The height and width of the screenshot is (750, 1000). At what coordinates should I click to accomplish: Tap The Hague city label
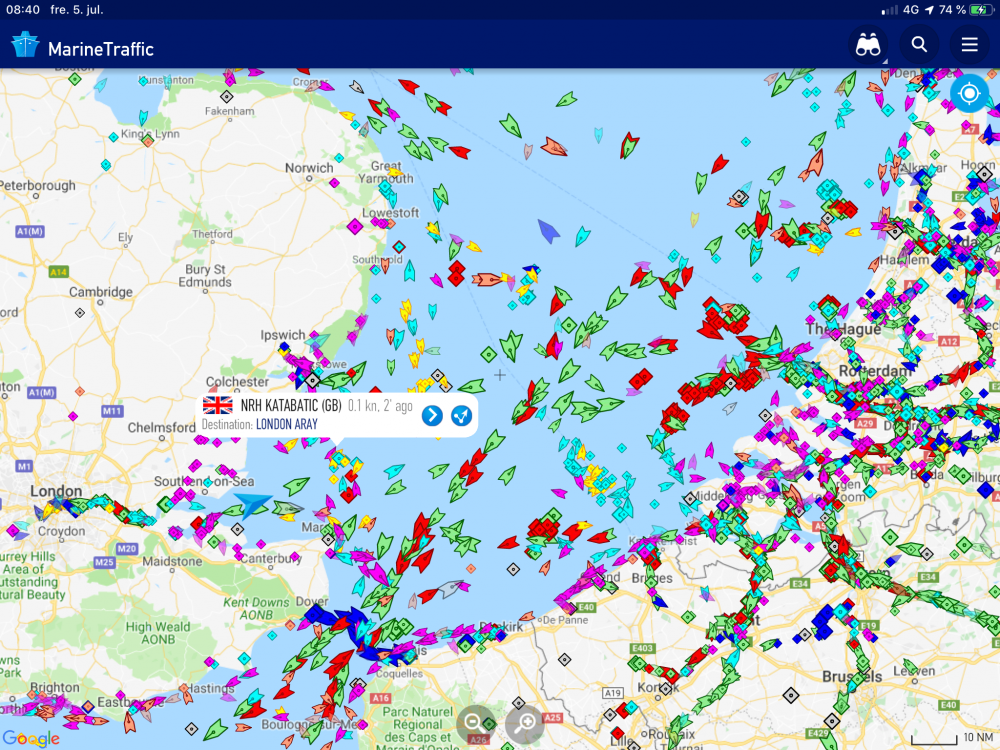pyautogui.click(x=843, y=329)
